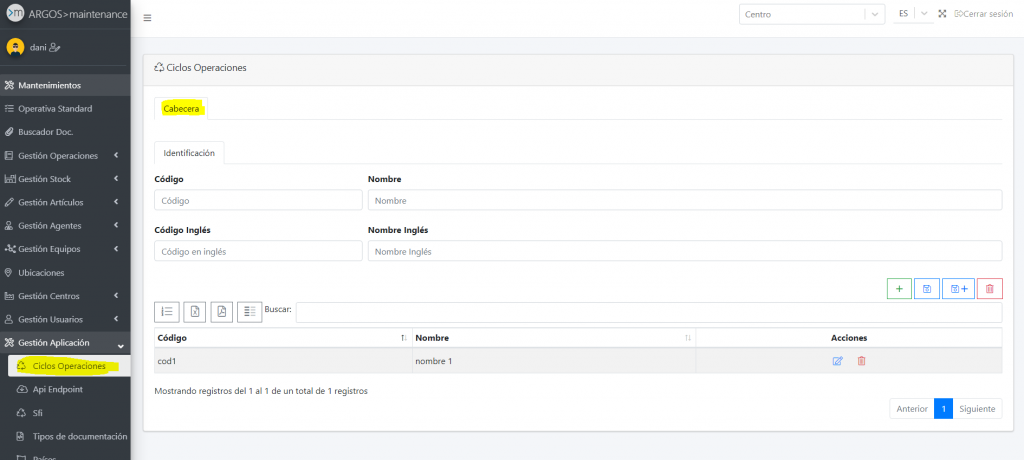Export the table to Excel

(195, 311)
